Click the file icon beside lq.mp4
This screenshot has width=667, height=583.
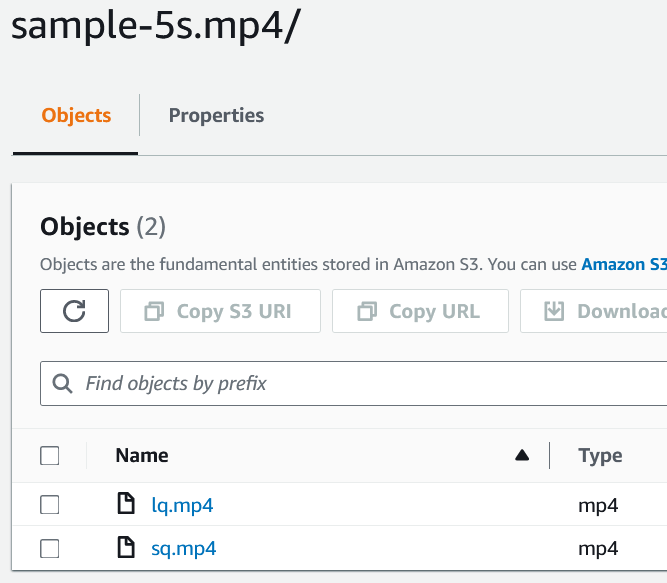(x=126, y=505)
